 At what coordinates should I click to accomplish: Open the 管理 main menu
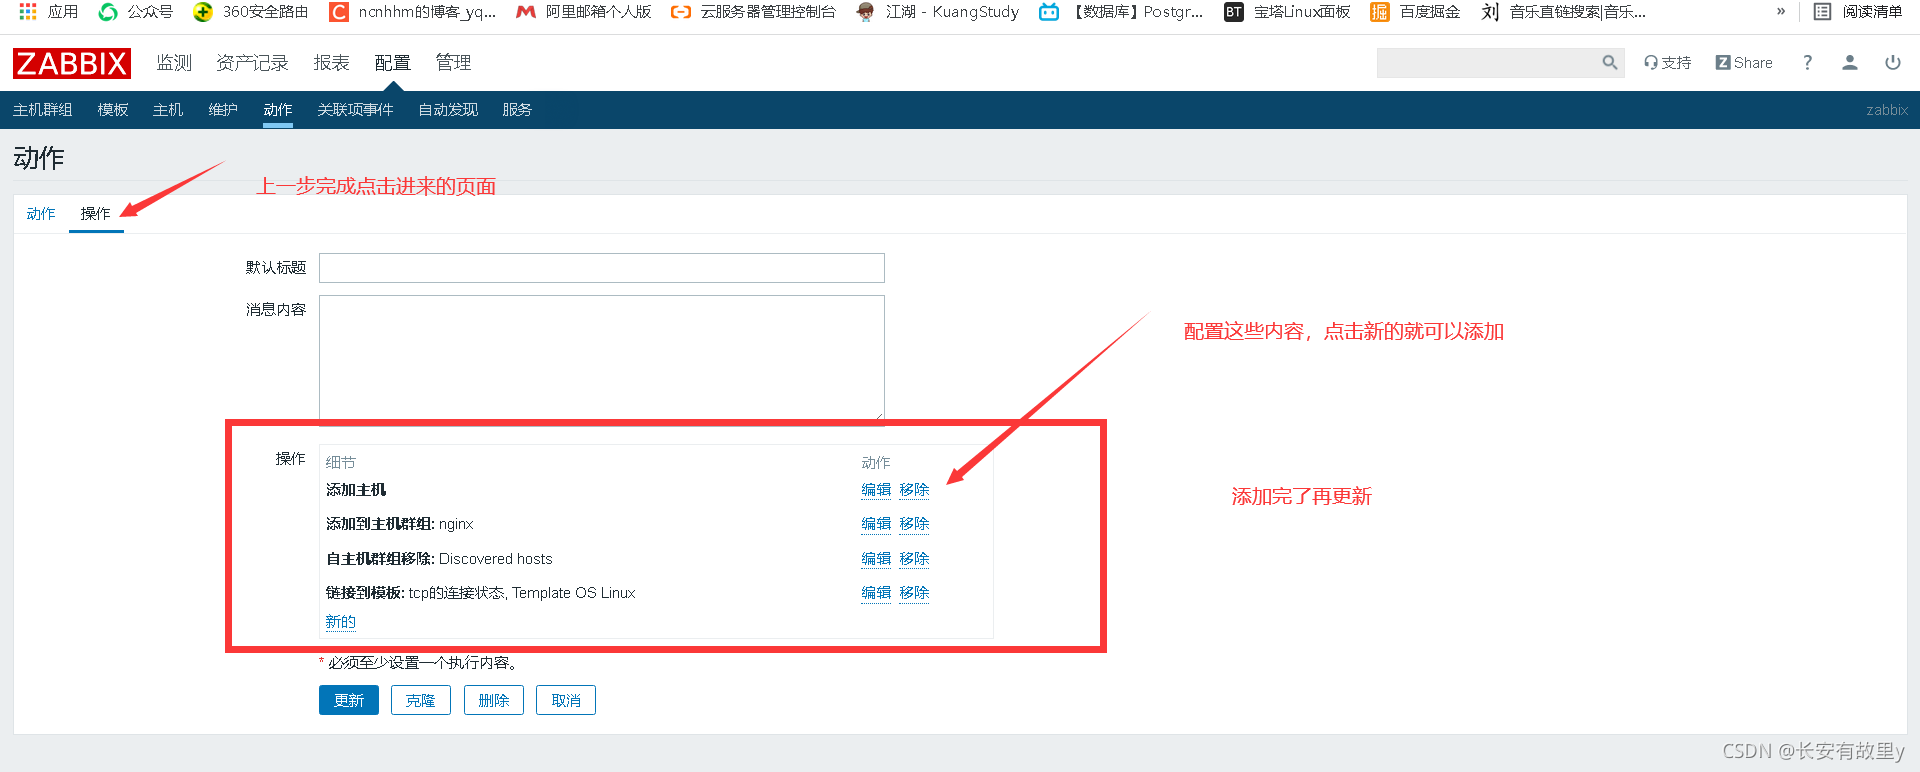[453, 63]
